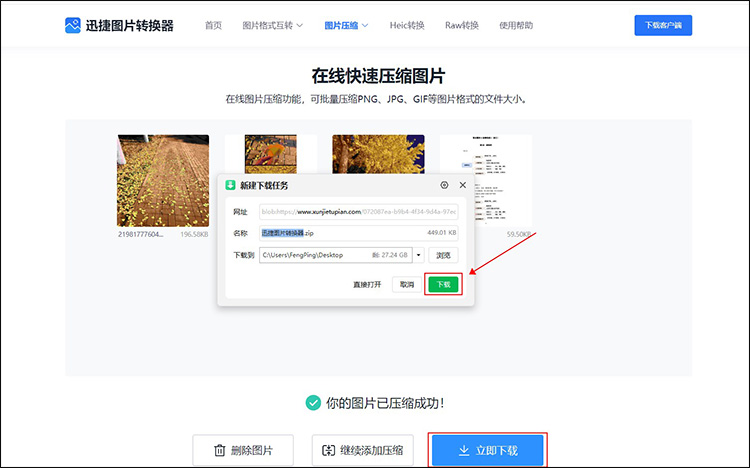Open the 使用帮助 page
Image resolution: width=750 pixels, height=468 pixels.
point(516,25)
